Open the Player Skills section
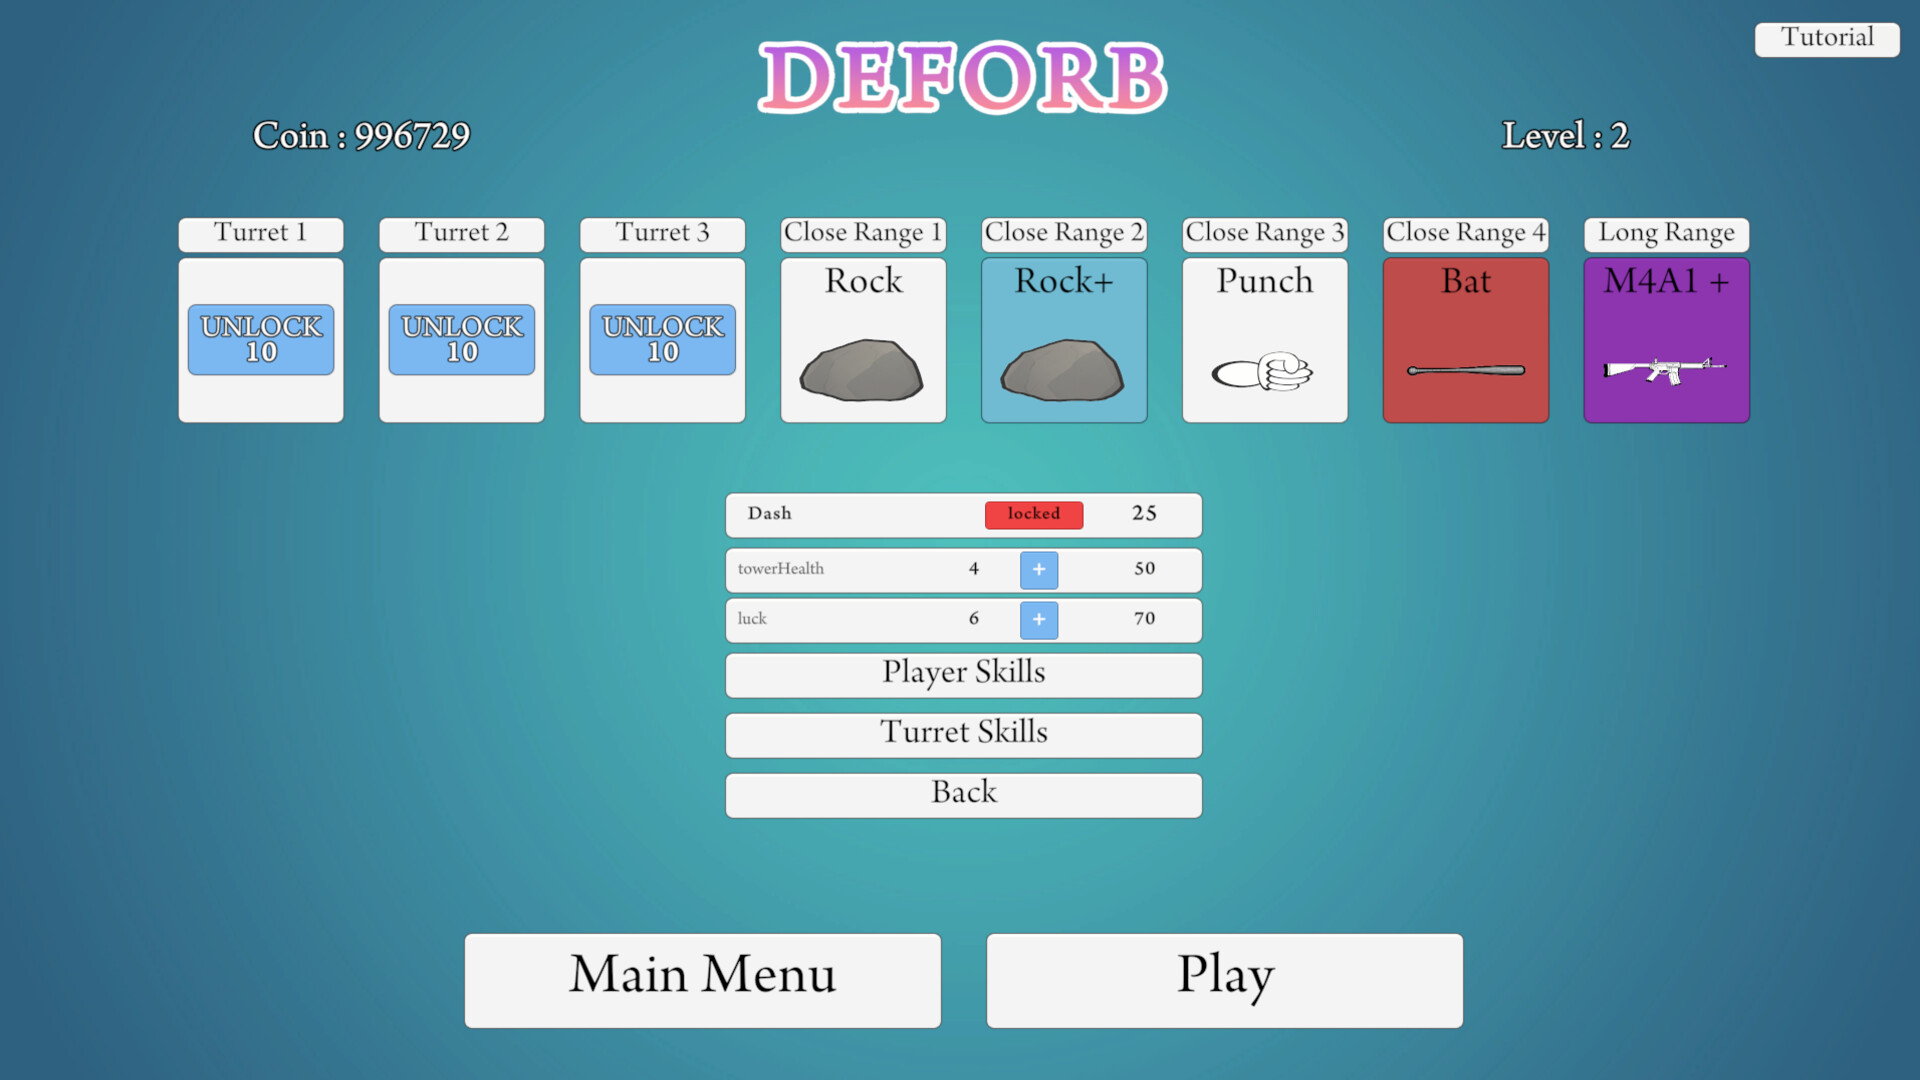The width and height of the screenshot is (1920, 1080). [963, 675]
